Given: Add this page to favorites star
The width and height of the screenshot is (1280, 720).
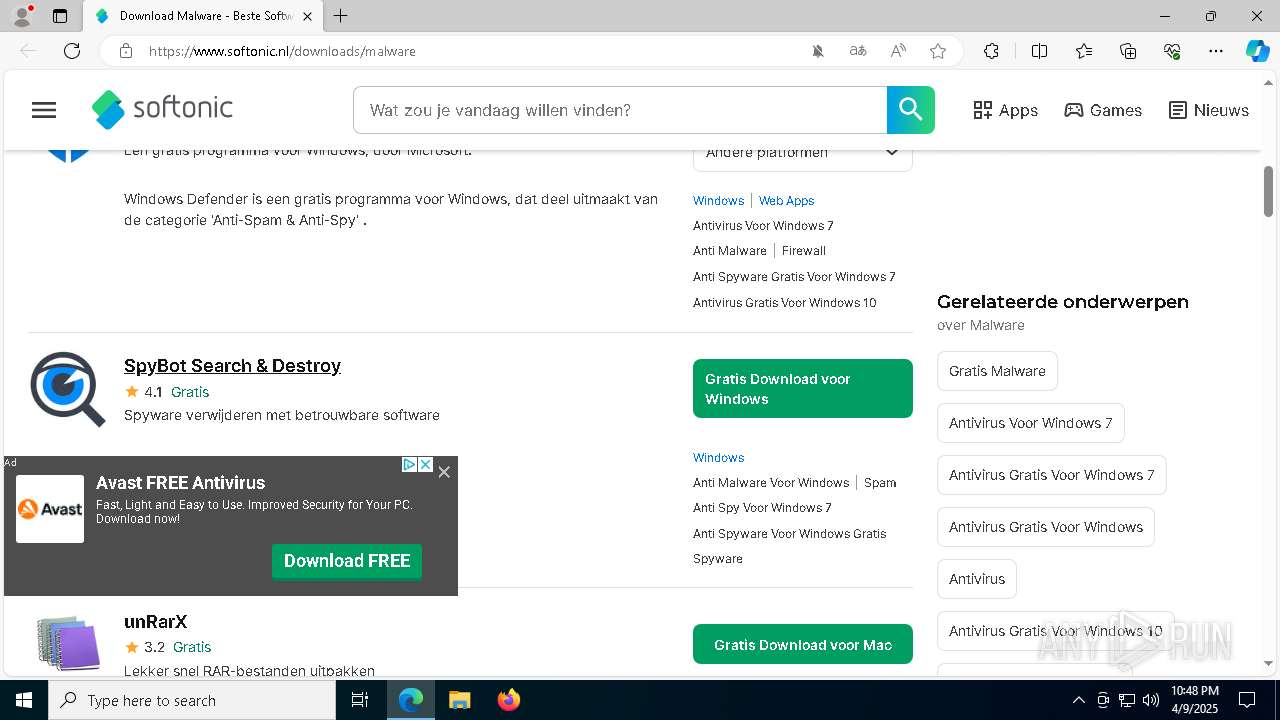Looking at the screenshot, I should 938,51.
